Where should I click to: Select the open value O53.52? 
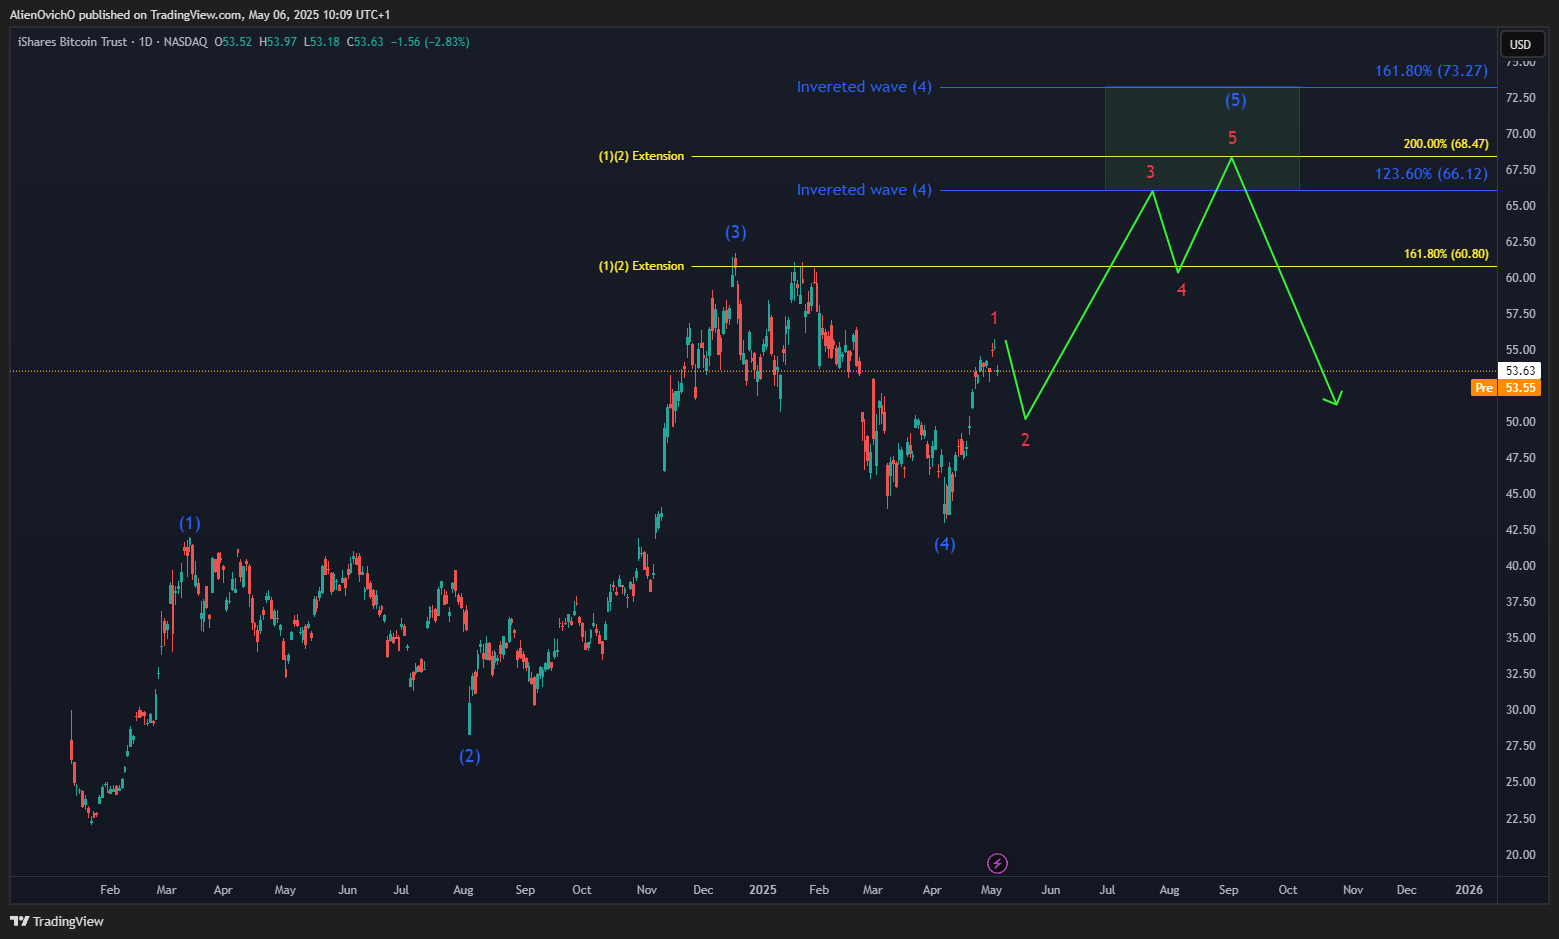tap(233, 42)
